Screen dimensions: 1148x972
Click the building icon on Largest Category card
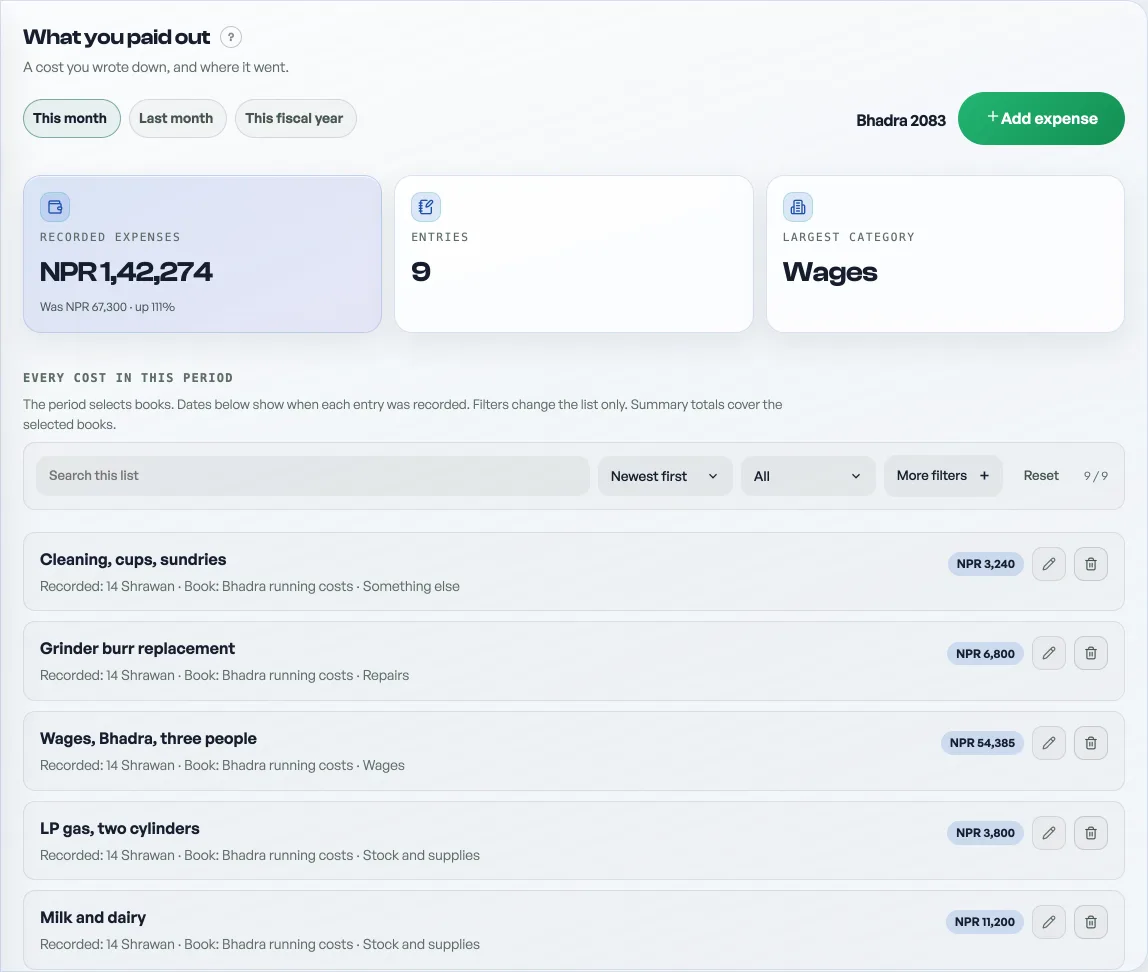pyautogui.click(x=798, y=207)
